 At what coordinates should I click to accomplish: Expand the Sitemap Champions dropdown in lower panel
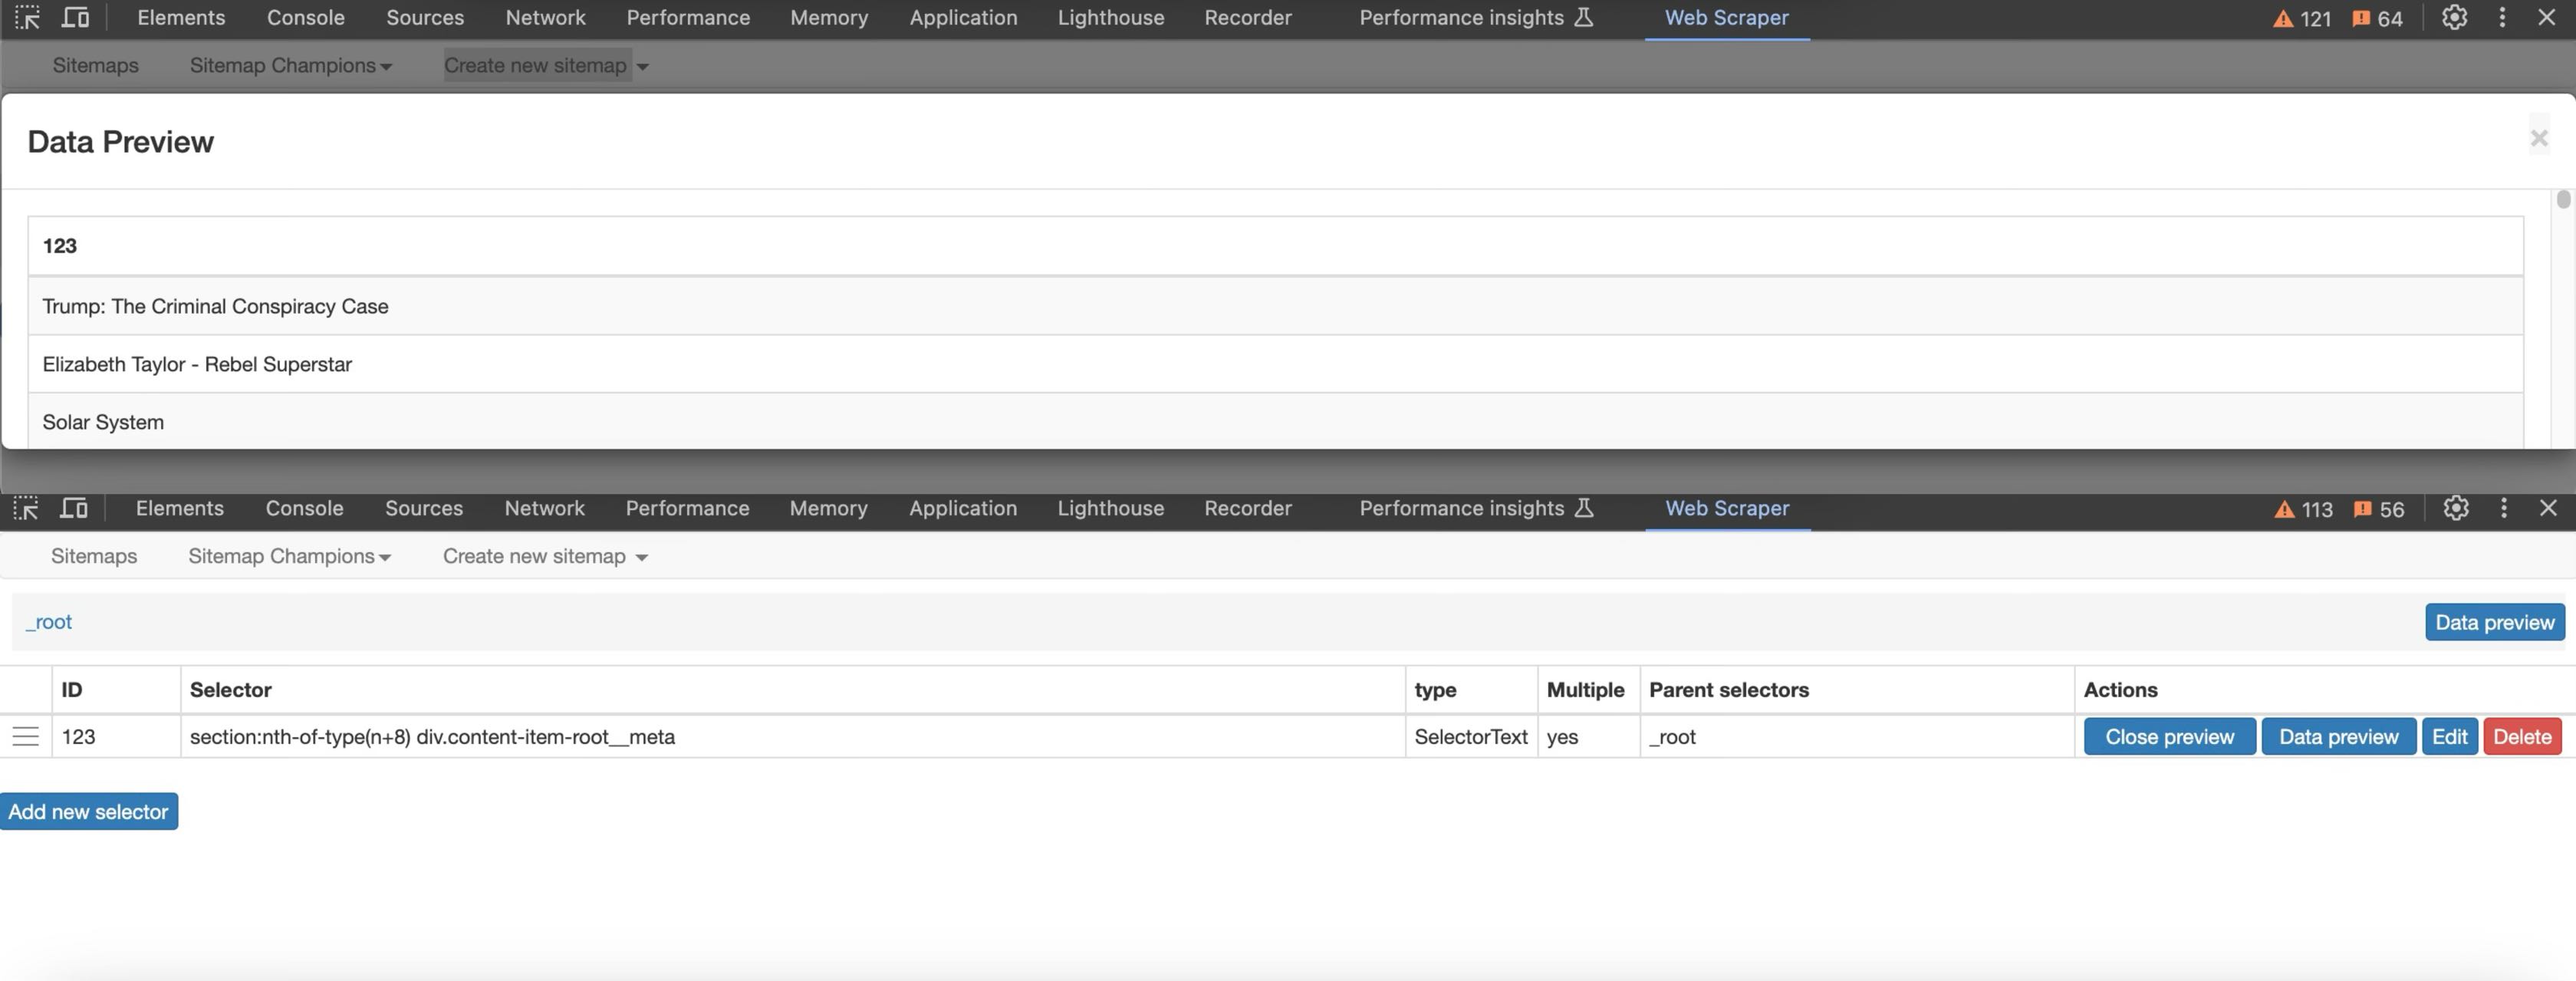(289, 556)
